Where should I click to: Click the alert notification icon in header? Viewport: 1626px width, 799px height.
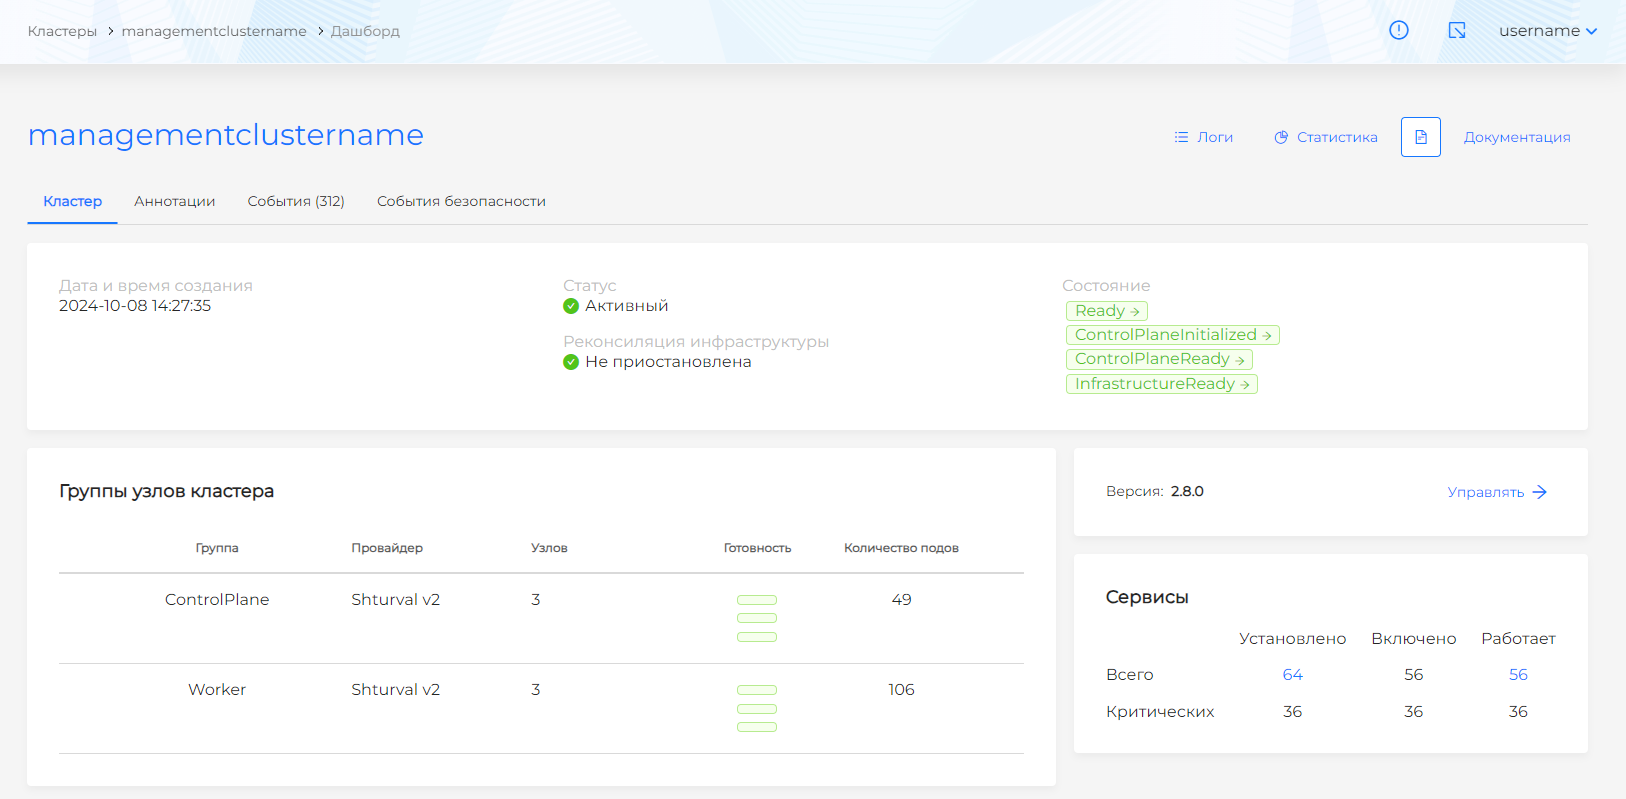click(x=1399, y=30)
